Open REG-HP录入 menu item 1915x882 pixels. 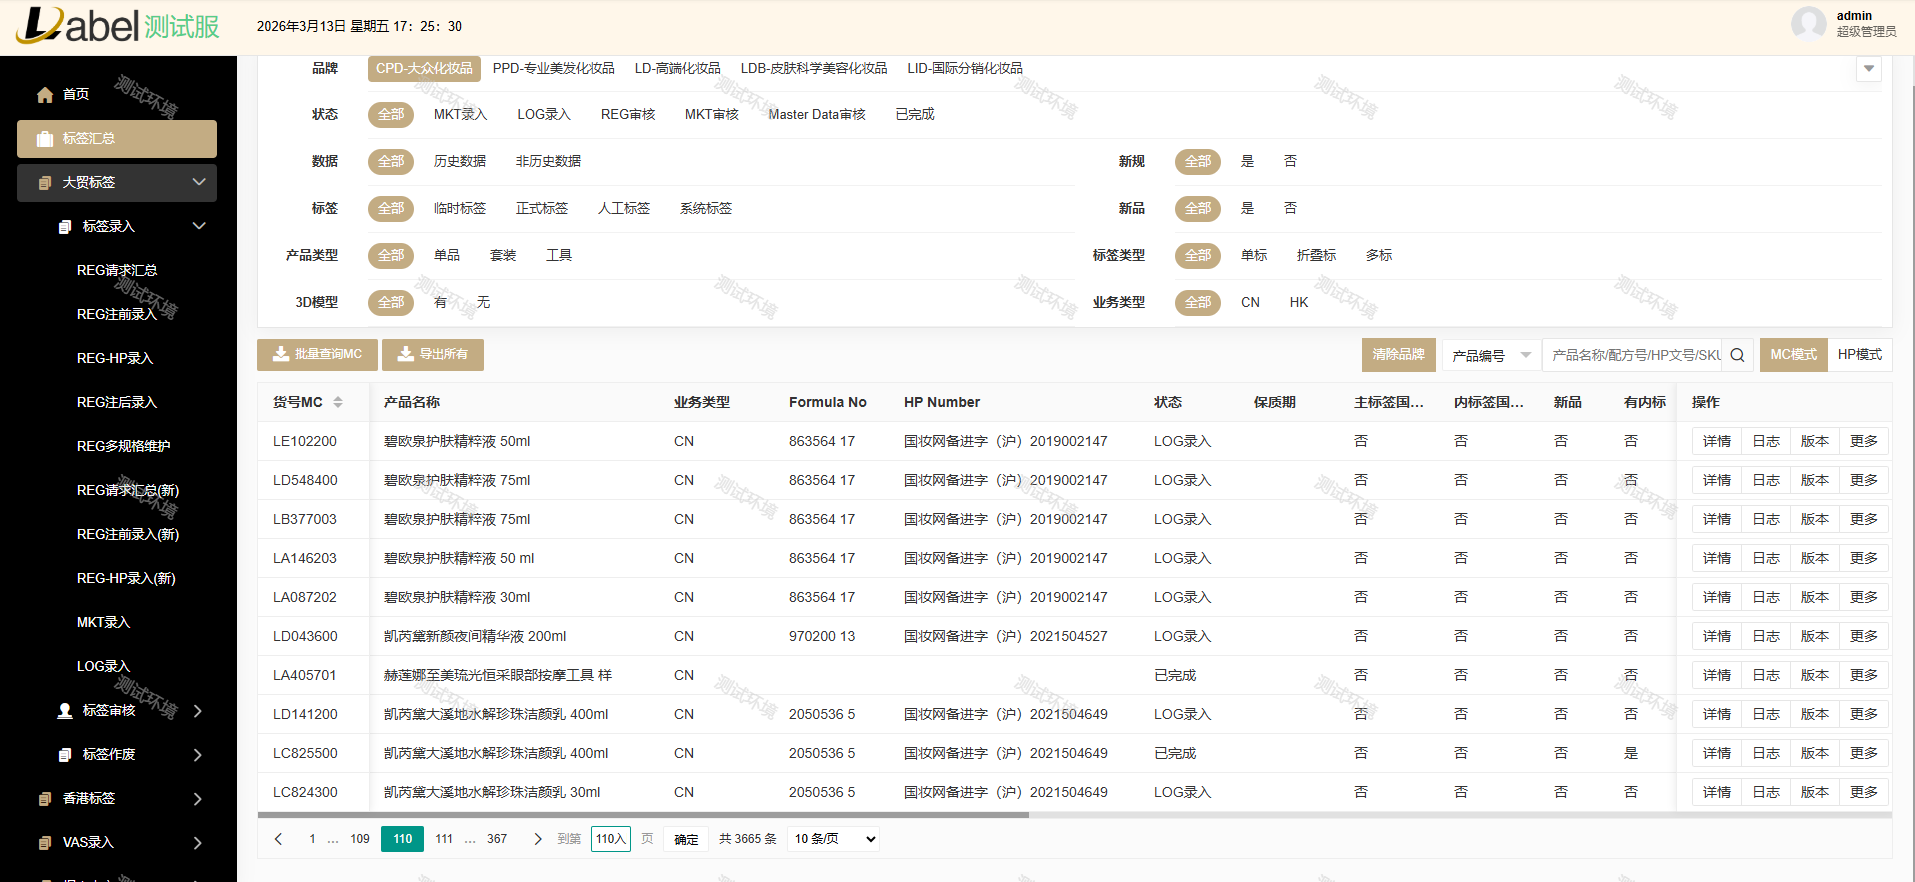coord(115,358)
